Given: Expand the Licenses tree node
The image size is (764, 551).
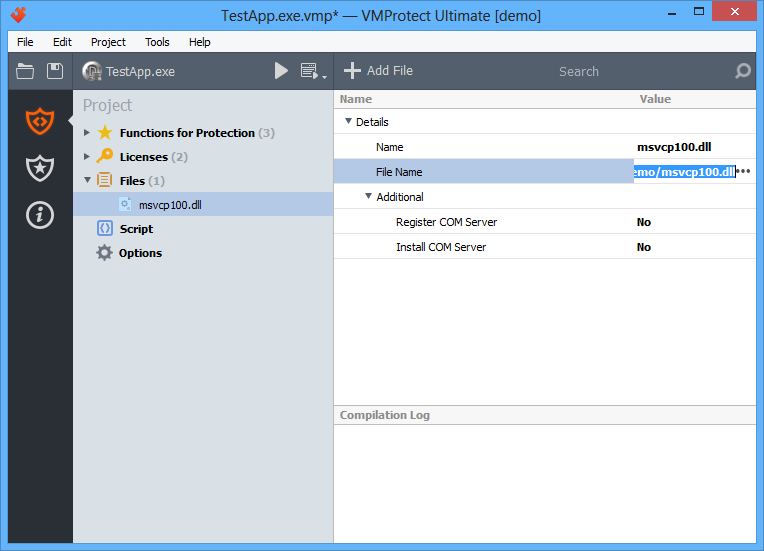Looking at the screenshot, I should pyautogui.click(x=87, y=157).
